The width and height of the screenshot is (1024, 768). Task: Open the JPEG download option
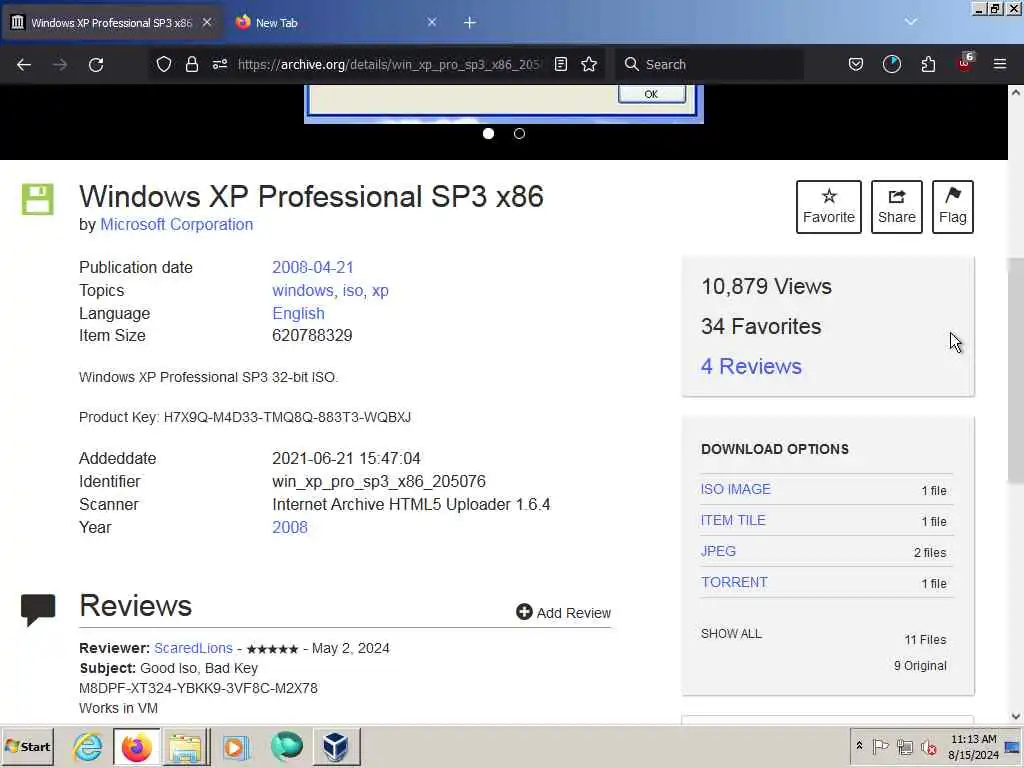click(718, 551)
